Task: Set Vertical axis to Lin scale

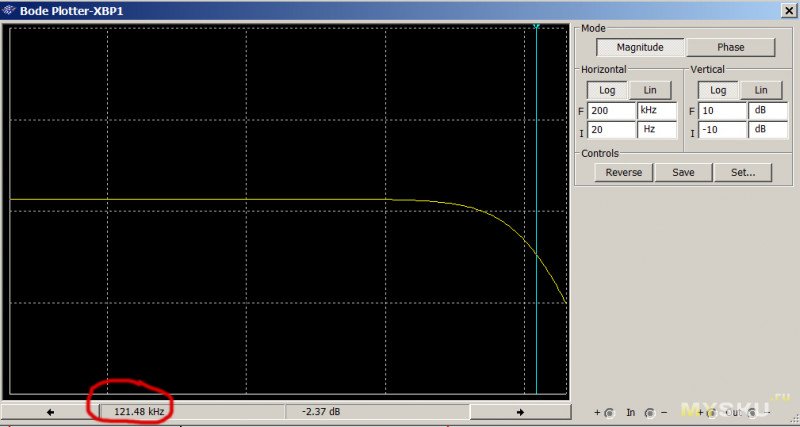Action: [x=761, y=90]
